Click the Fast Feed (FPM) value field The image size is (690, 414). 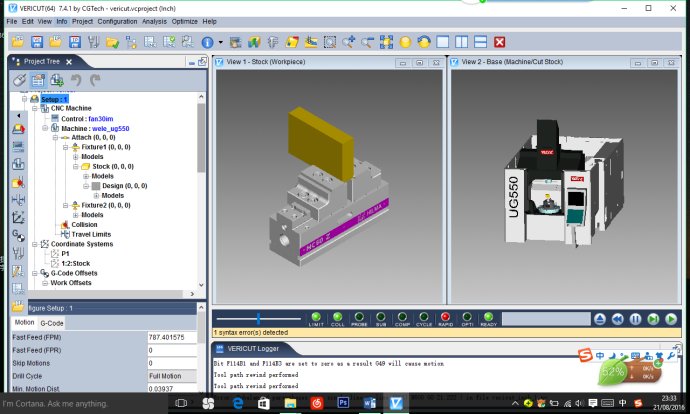coord(172,337)
